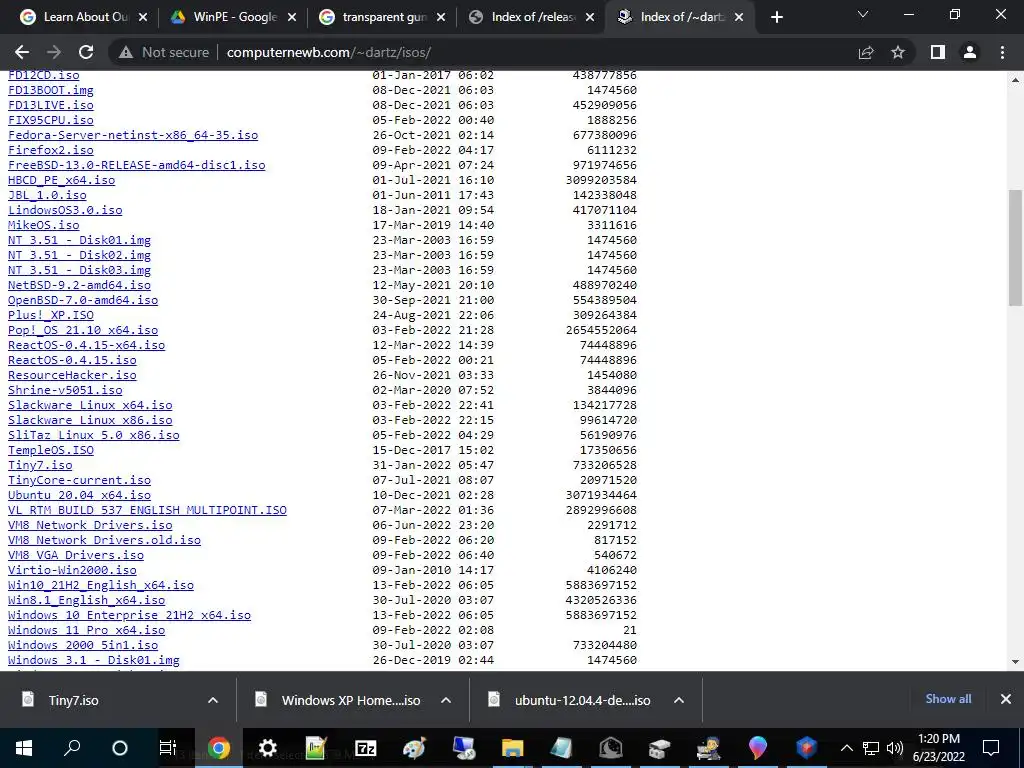This screenshot has width=1024, height=768.
Task: Share this page via share icon
Action: (x=866, y=52)
